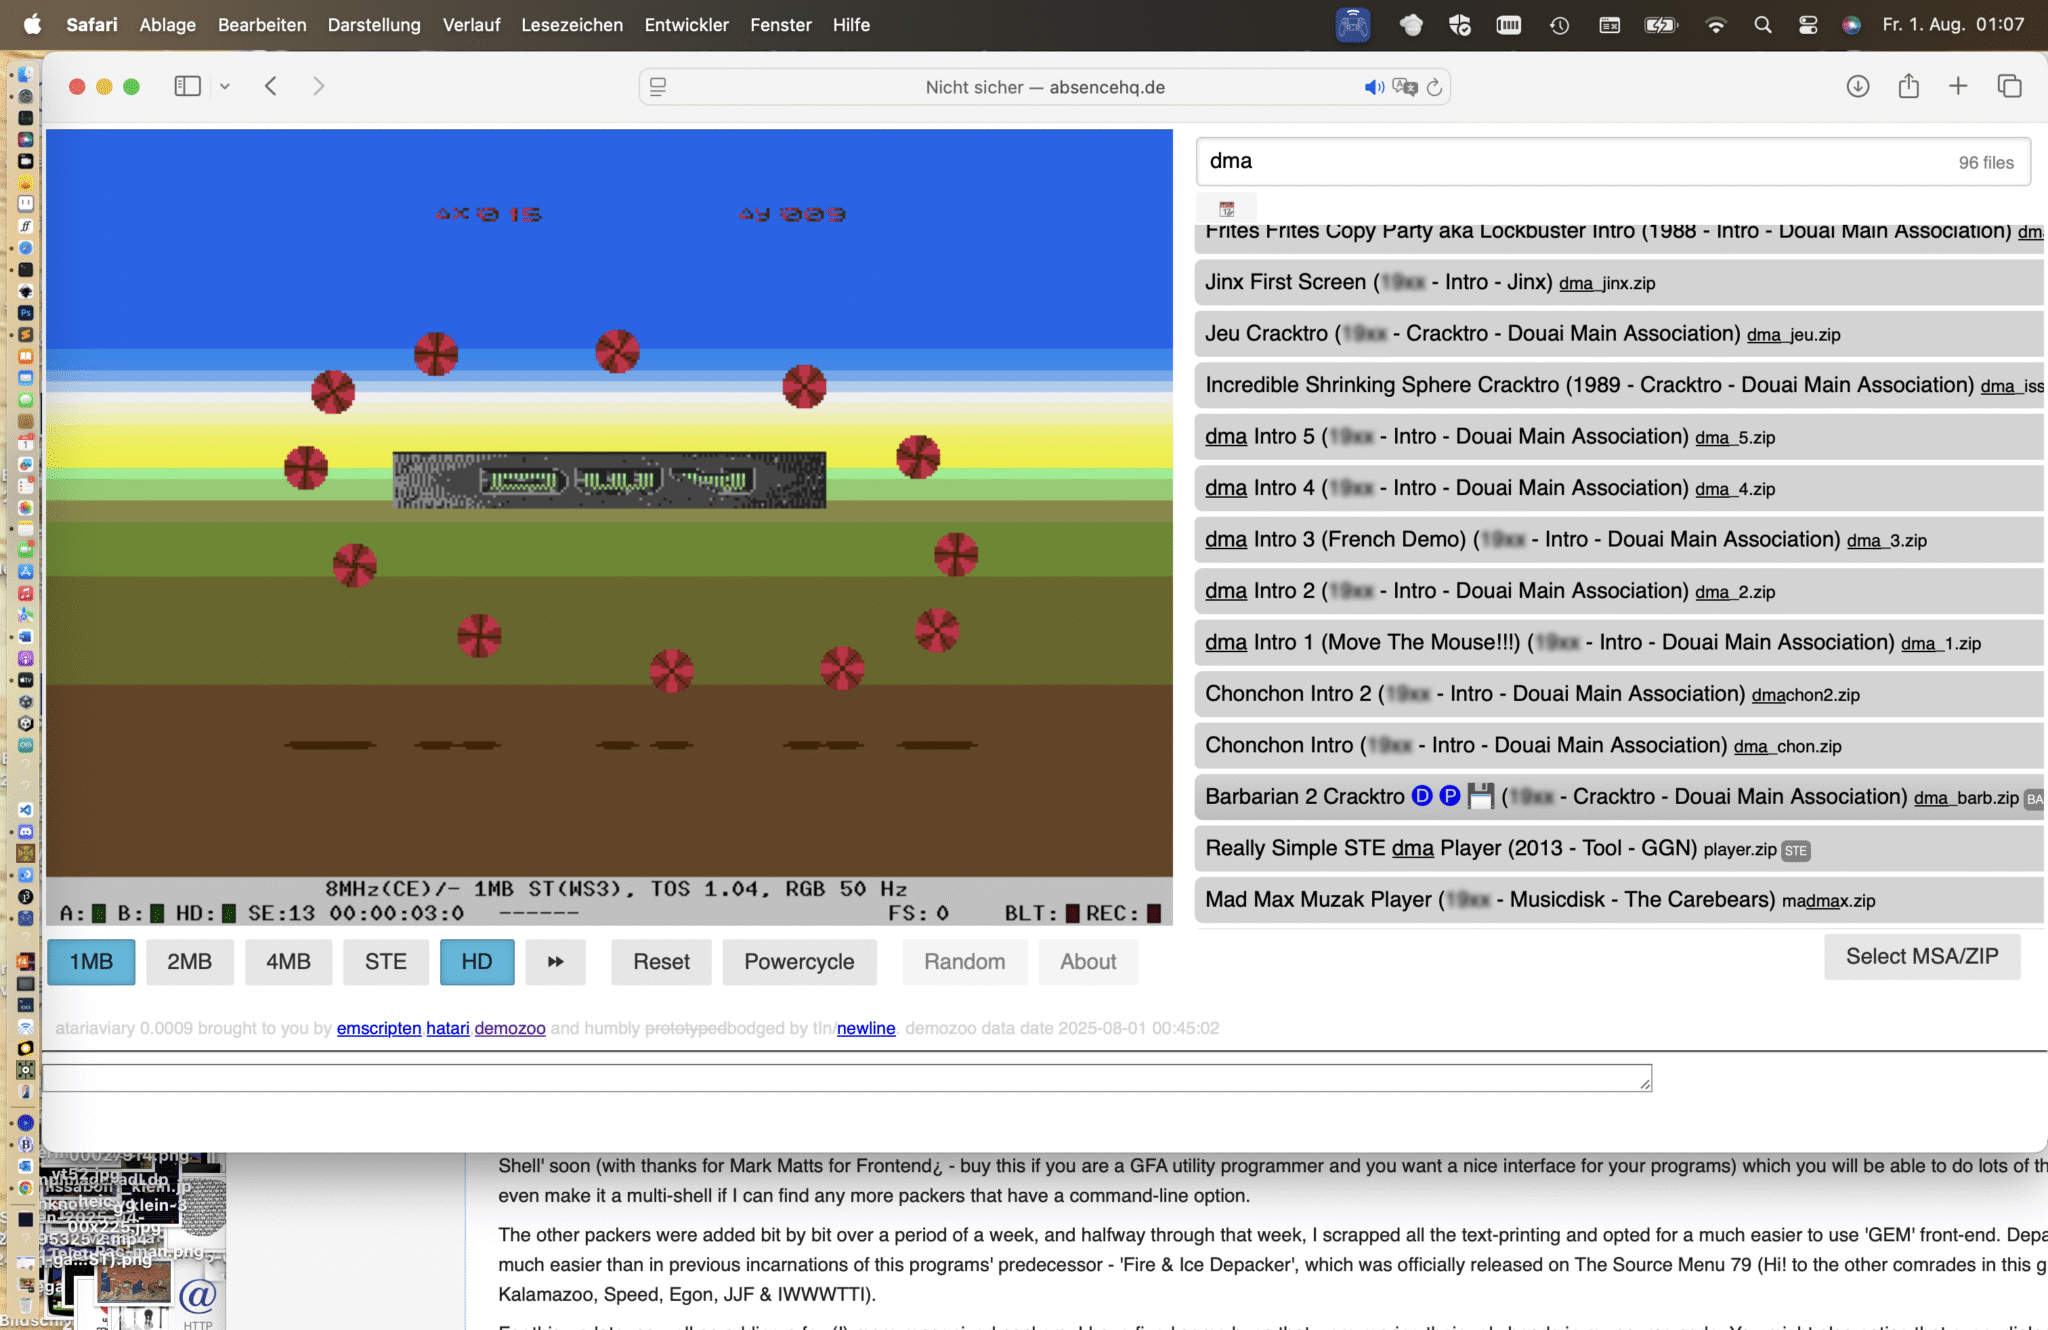Click the blue D badge on Barbarian 2 Cracktro

[1422, 796]
